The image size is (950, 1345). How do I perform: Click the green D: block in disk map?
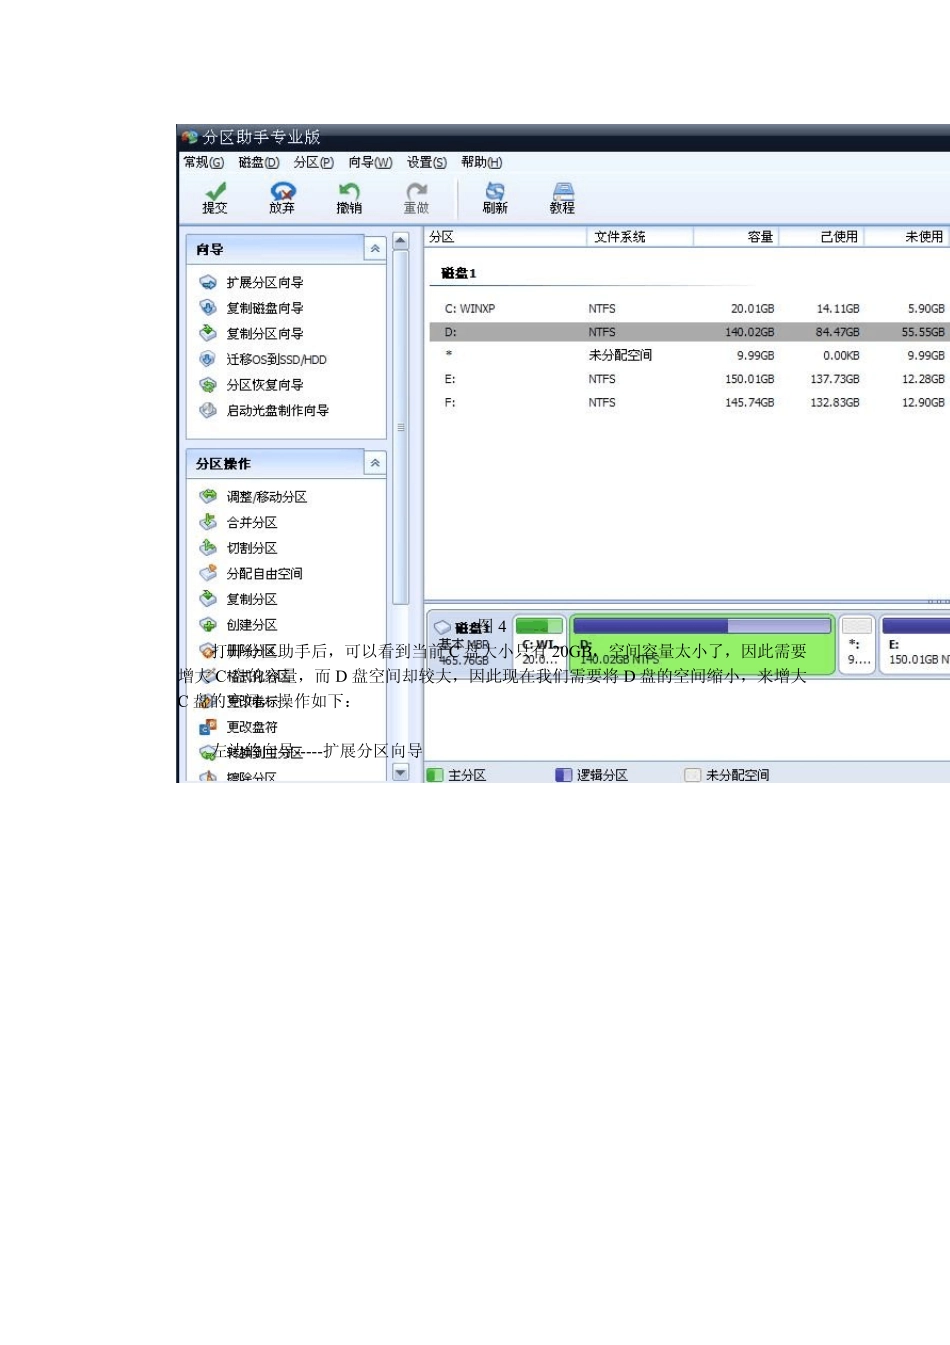(702, 645)
